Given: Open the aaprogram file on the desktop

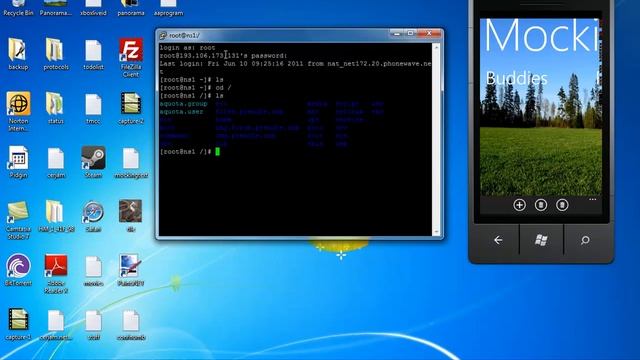Looking at the screenshot, I should click(168, 8).
